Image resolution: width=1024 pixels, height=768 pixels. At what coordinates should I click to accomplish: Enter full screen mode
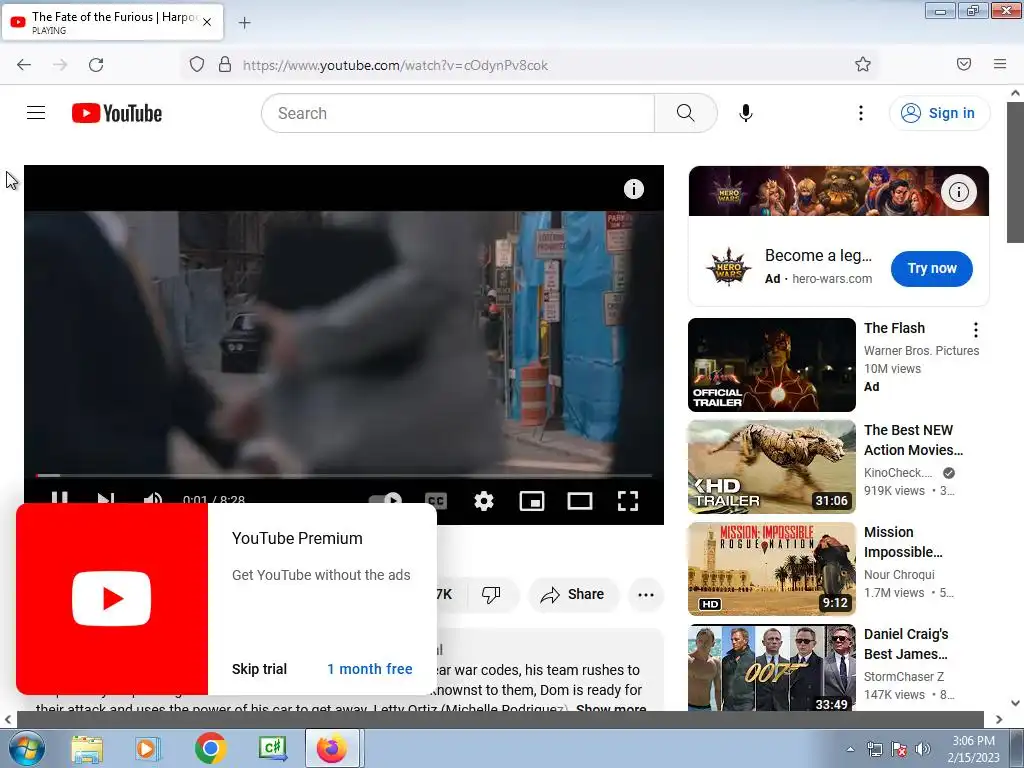click(628, 501)
